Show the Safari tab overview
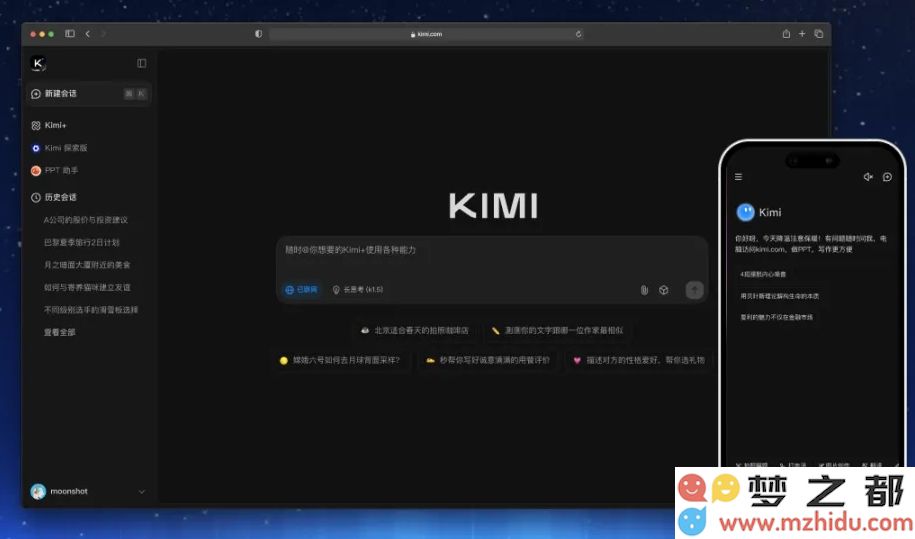Image resolution: width=915 pixels, height=539 pixels. tap(819, 34)
